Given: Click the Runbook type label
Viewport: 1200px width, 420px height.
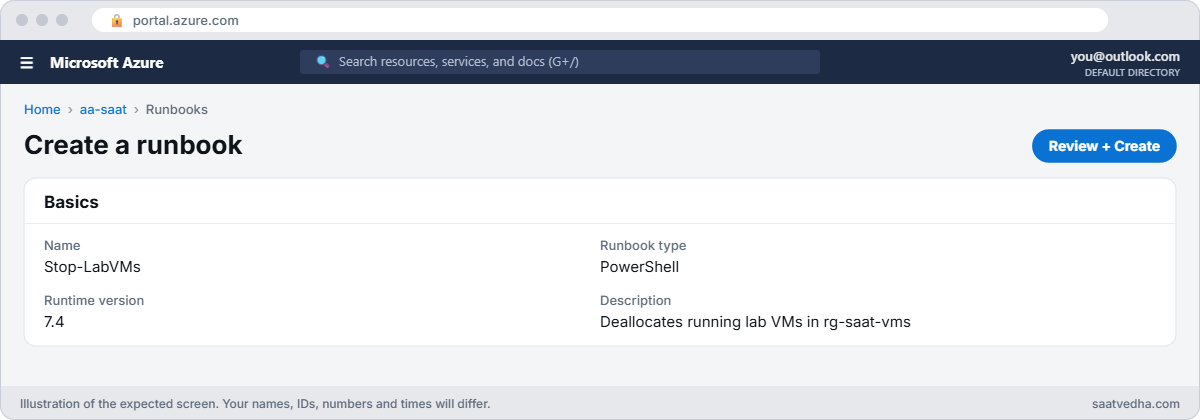Looking at the screenshot, I should pos(643,245).
